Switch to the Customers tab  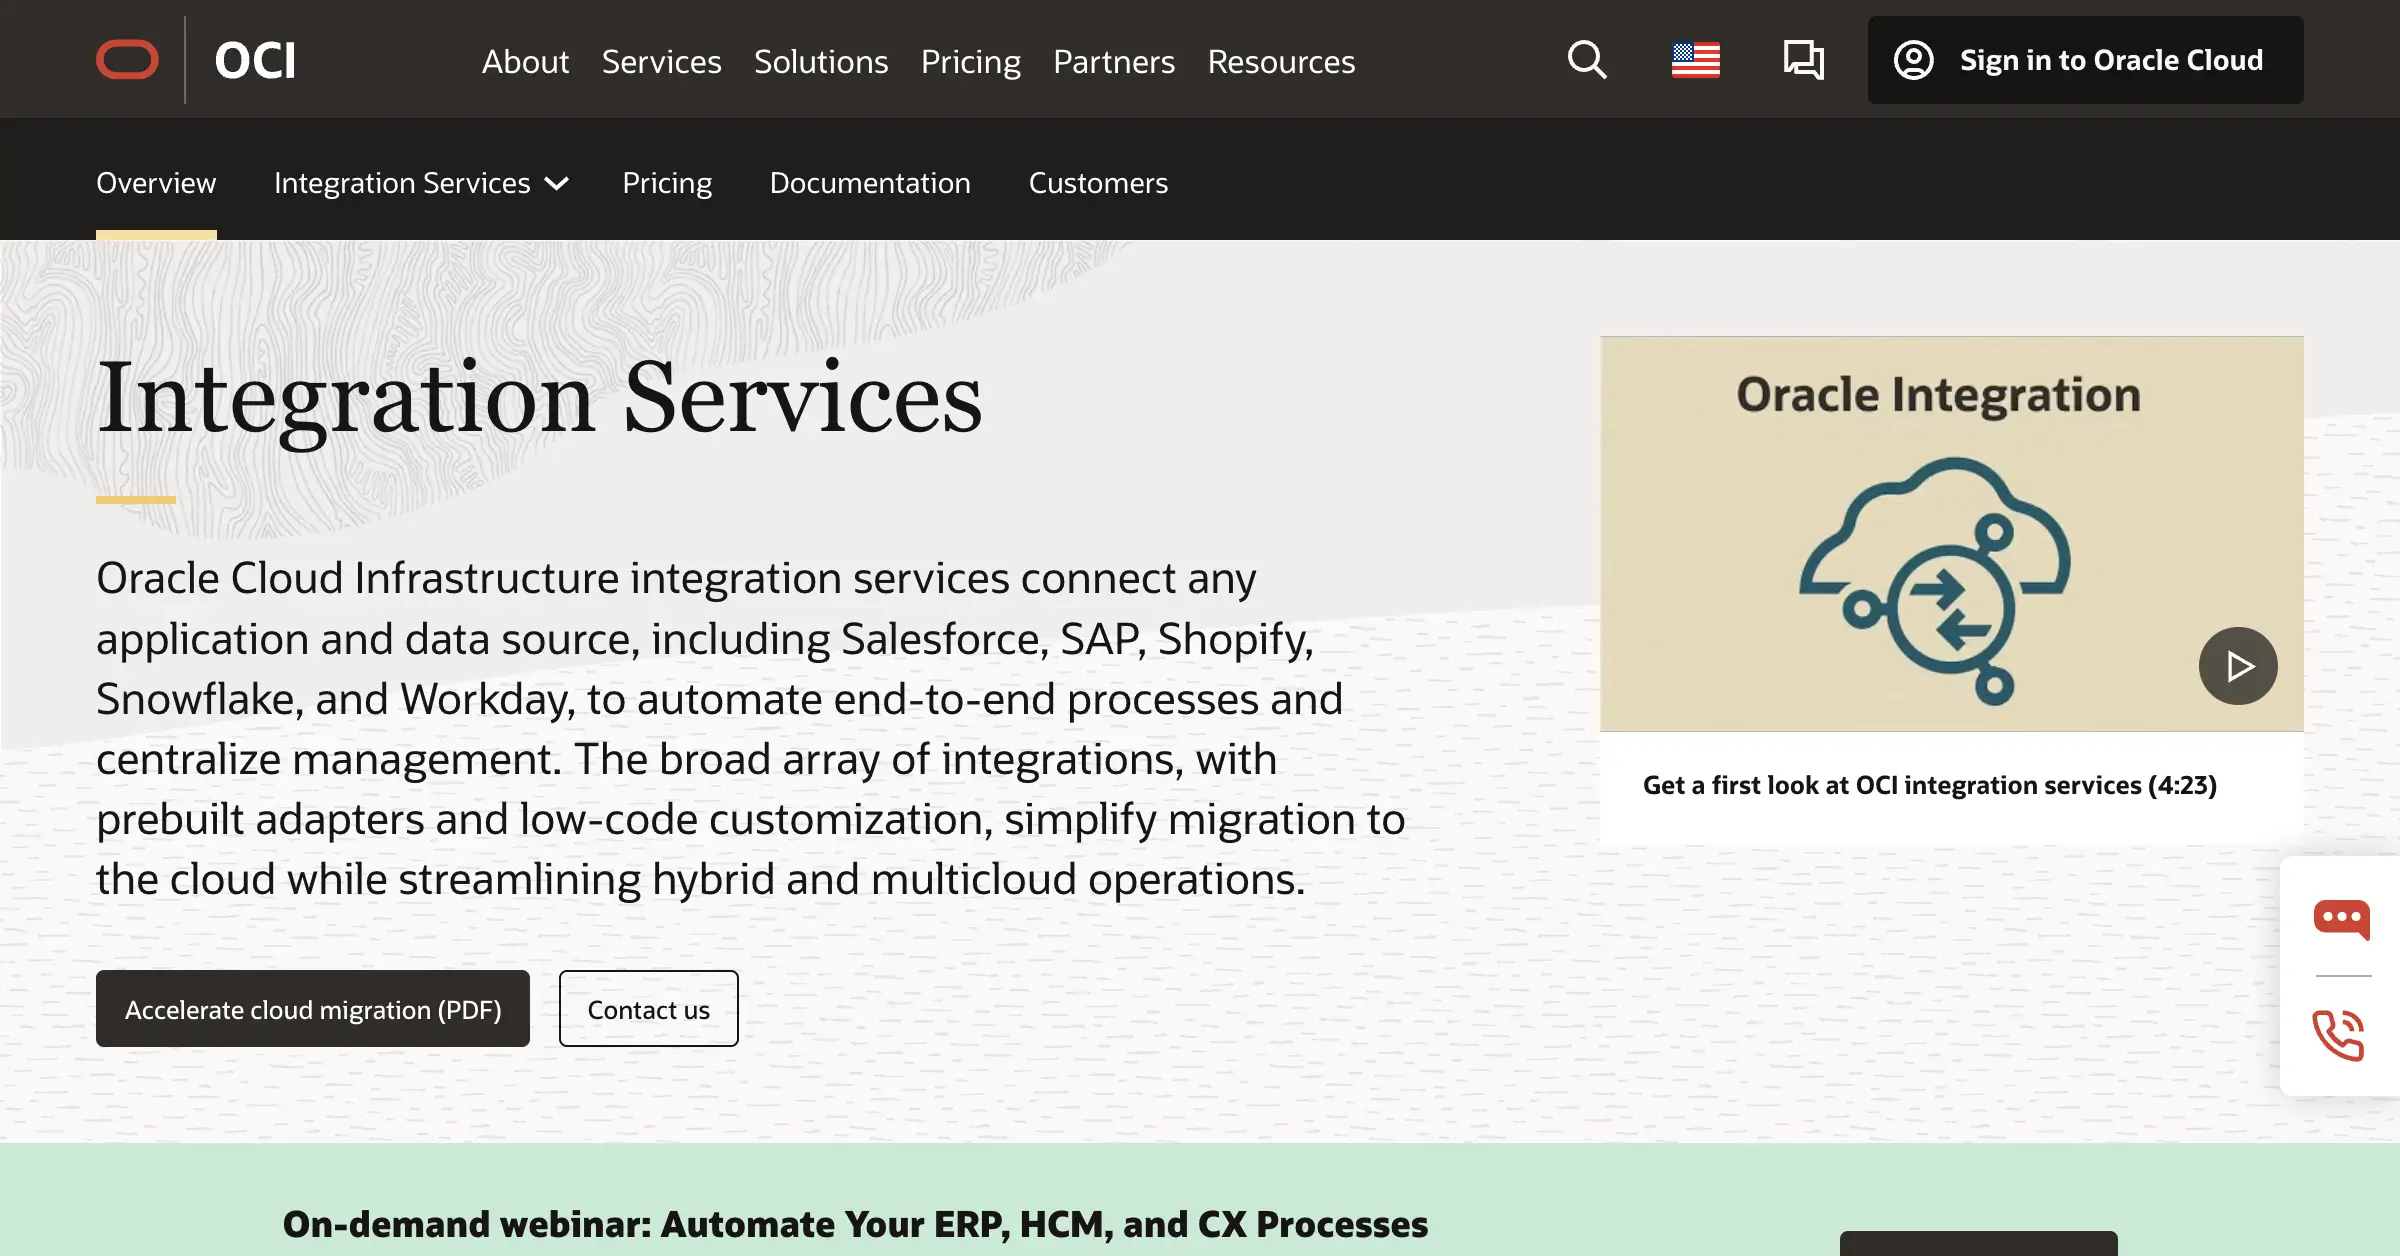point(1098,183)
